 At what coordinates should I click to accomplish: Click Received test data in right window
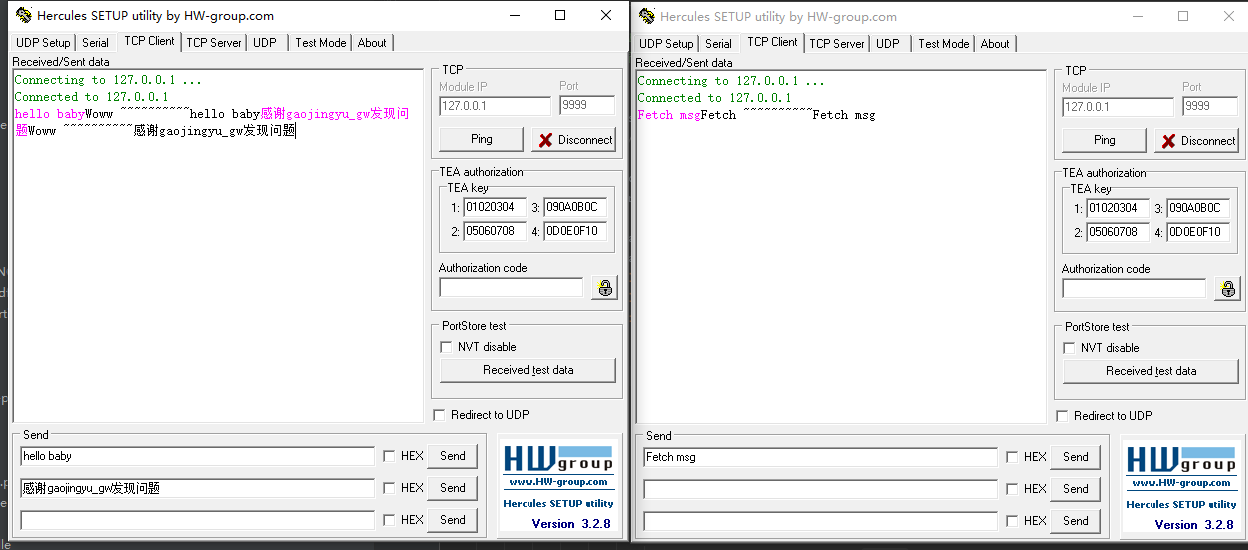pos(1150,371)
